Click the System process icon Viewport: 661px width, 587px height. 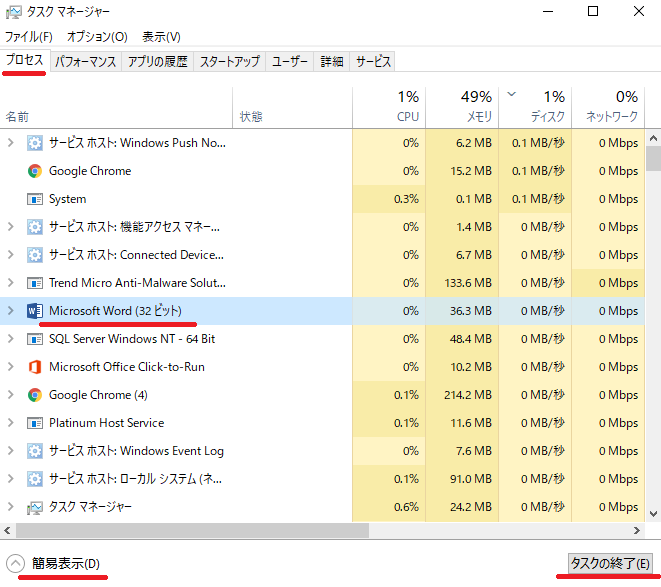tap(35, 199)
